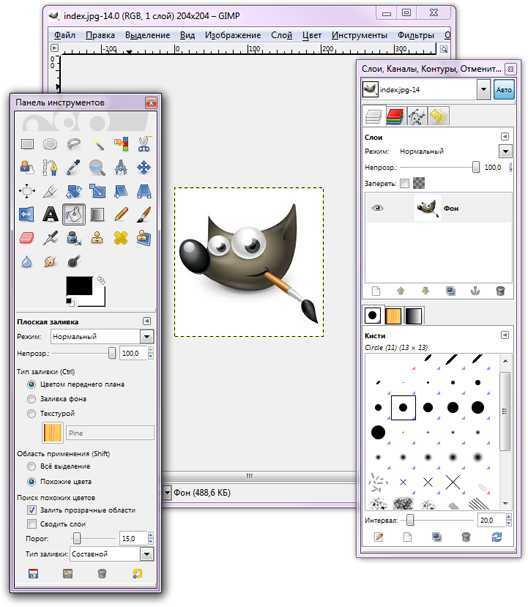Image resolution: width=528 pixels, height=607 pixels.
Task: Select the Eraser tool
Action: [x=27, y=238]
